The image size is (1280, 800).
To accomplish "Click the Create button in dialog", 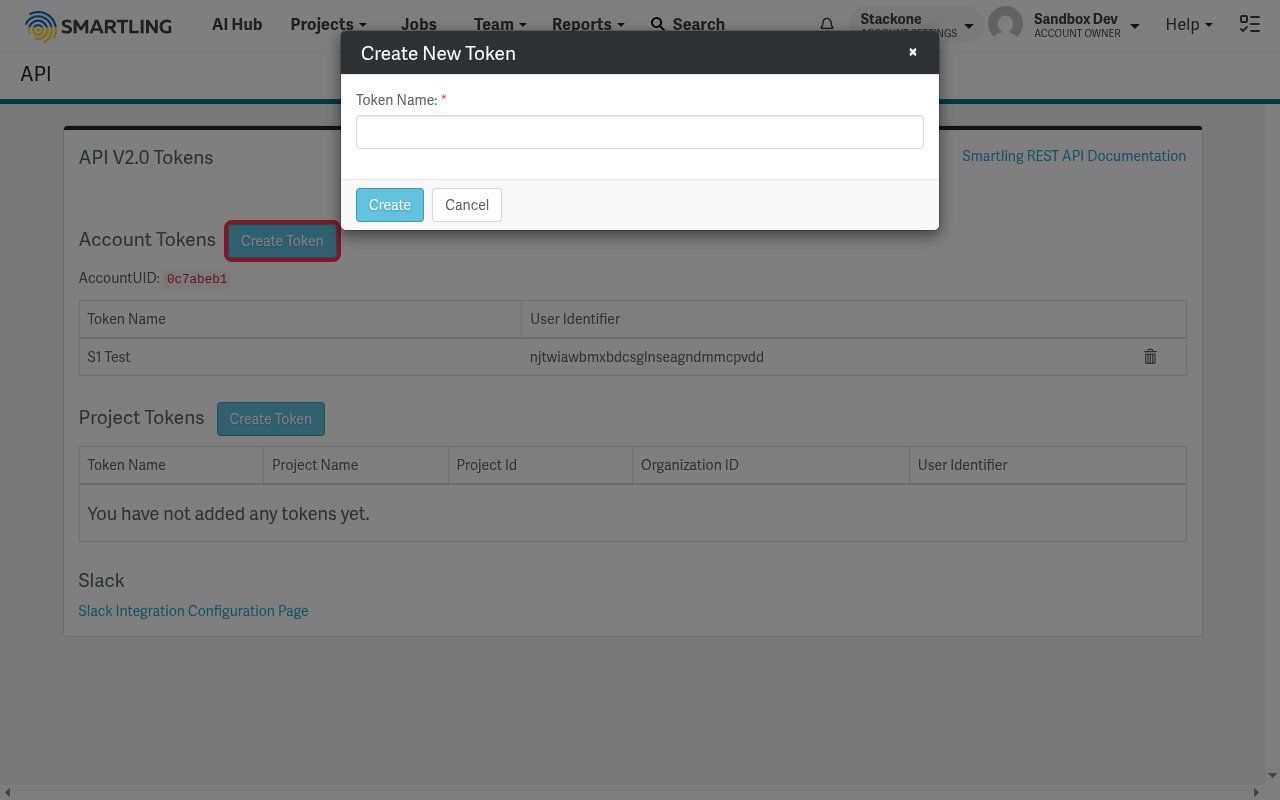I will (390, 205).
